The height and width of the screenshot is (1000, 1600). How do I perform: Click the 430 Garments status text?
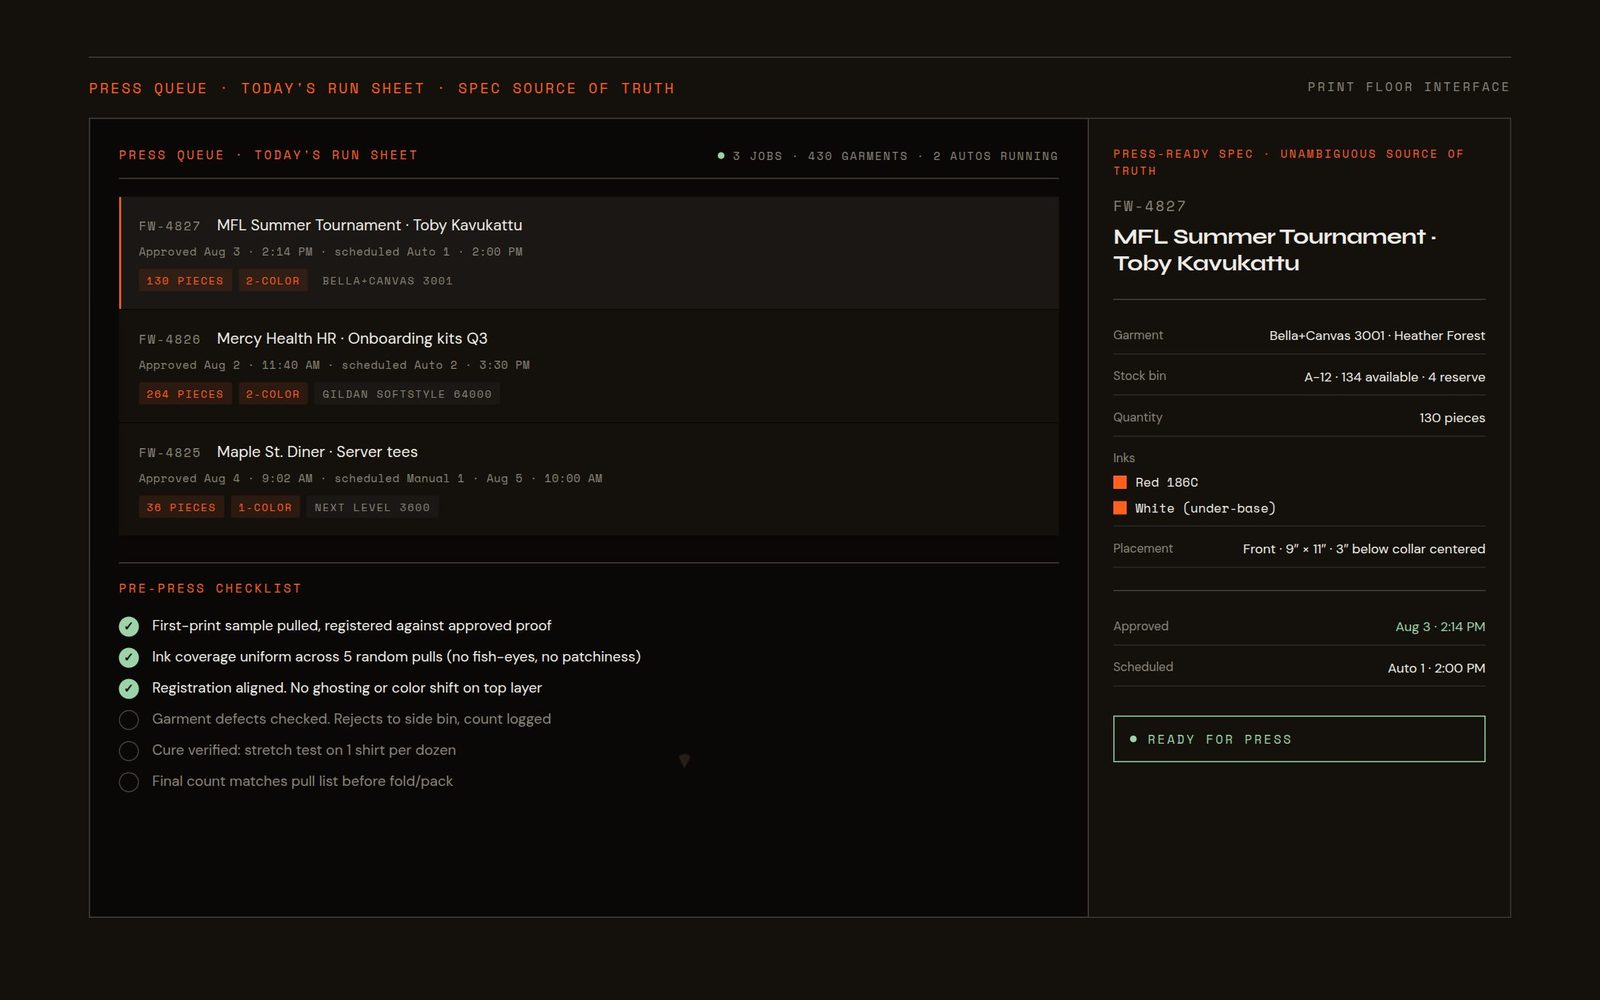coord(858,156)
